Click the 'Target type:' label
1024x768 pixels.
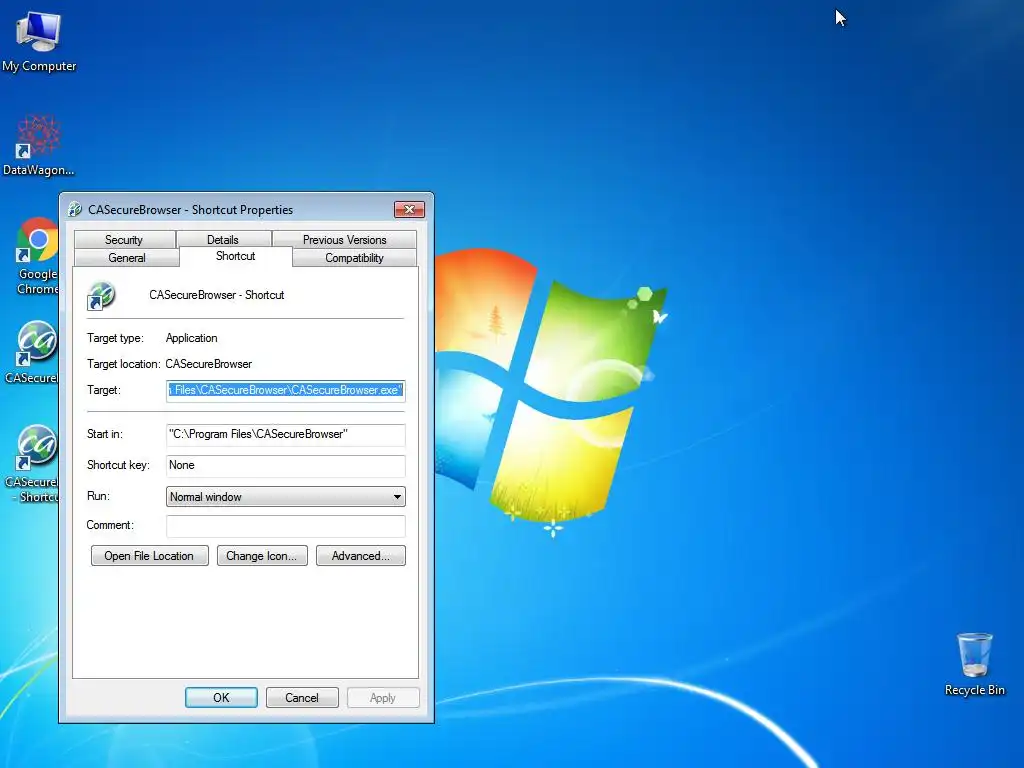[115, 338]
